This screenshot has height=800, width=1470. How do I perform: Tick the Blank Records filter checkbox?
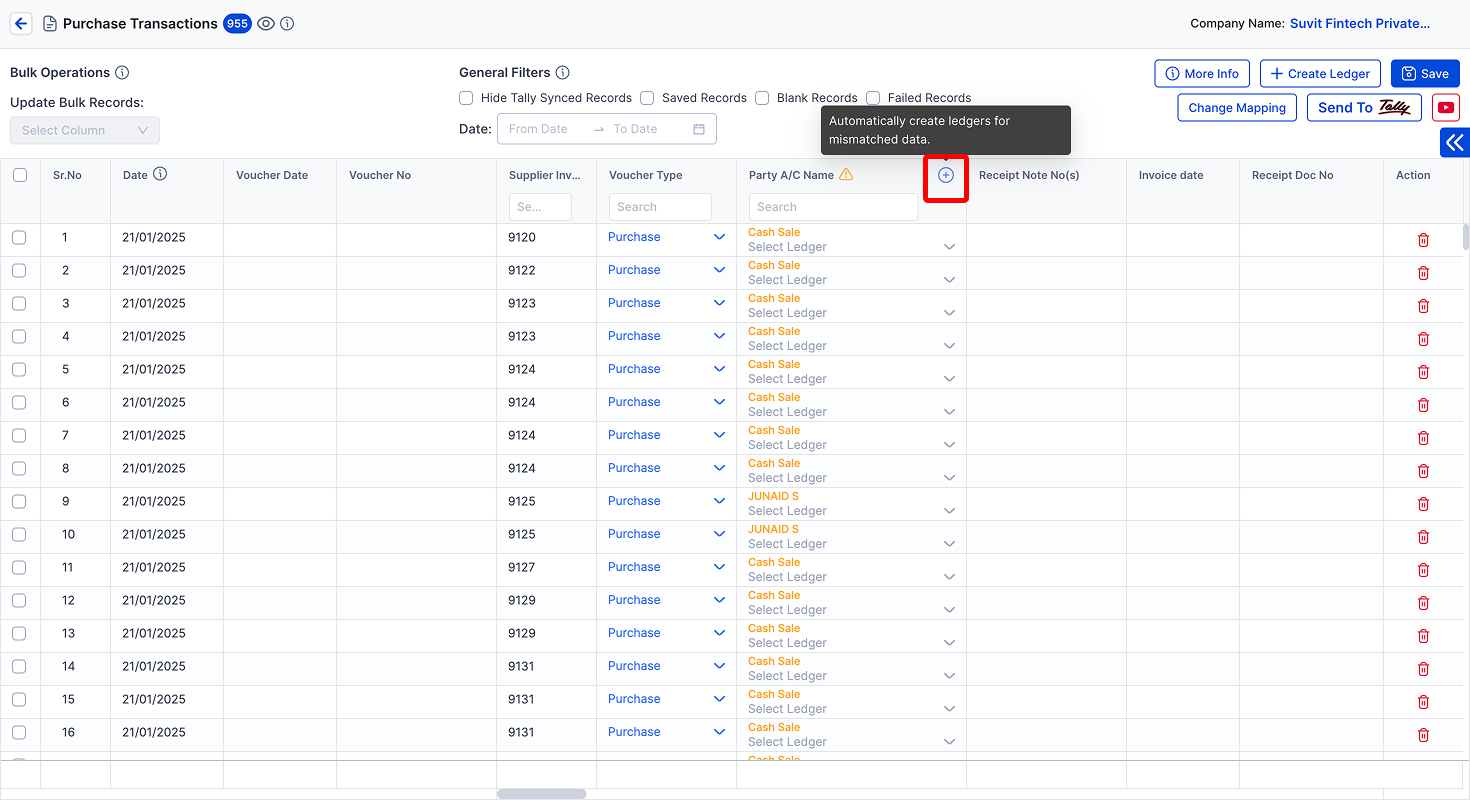coord(762,98)
